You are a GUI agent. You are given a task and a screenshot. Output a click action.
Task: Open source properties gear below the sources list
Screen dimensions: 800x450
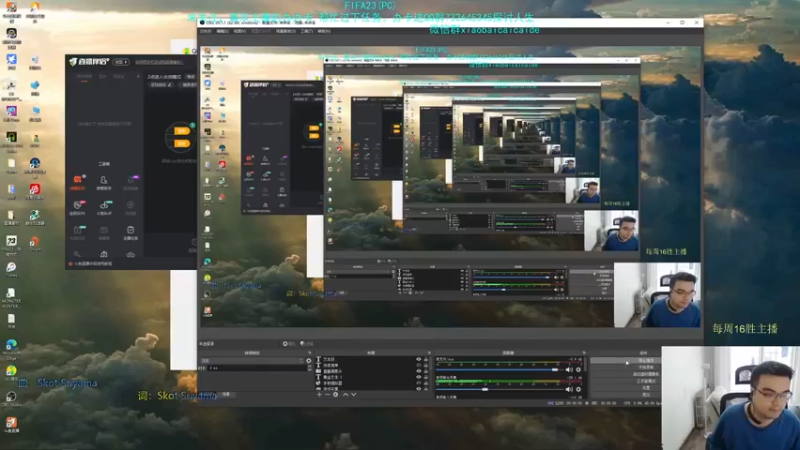pyautogui.click(x=335, y=394)
